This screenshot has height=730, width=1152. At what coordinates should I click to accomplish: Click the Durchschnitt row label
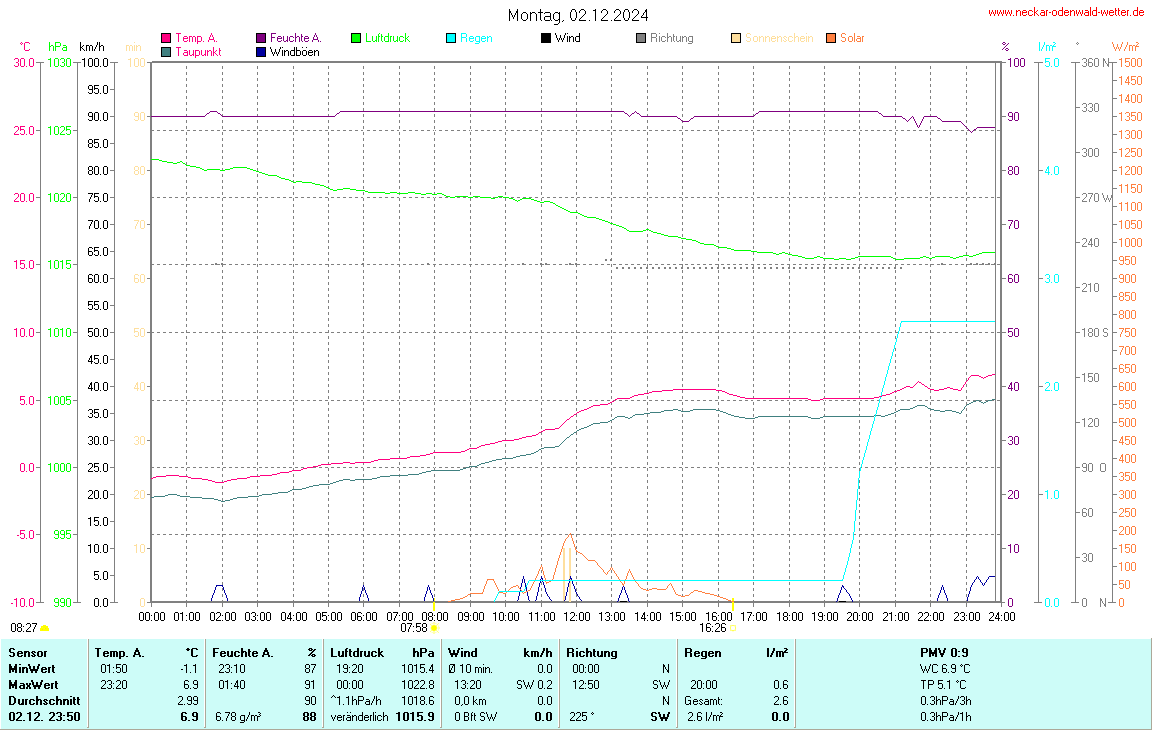tap(43, 700)
